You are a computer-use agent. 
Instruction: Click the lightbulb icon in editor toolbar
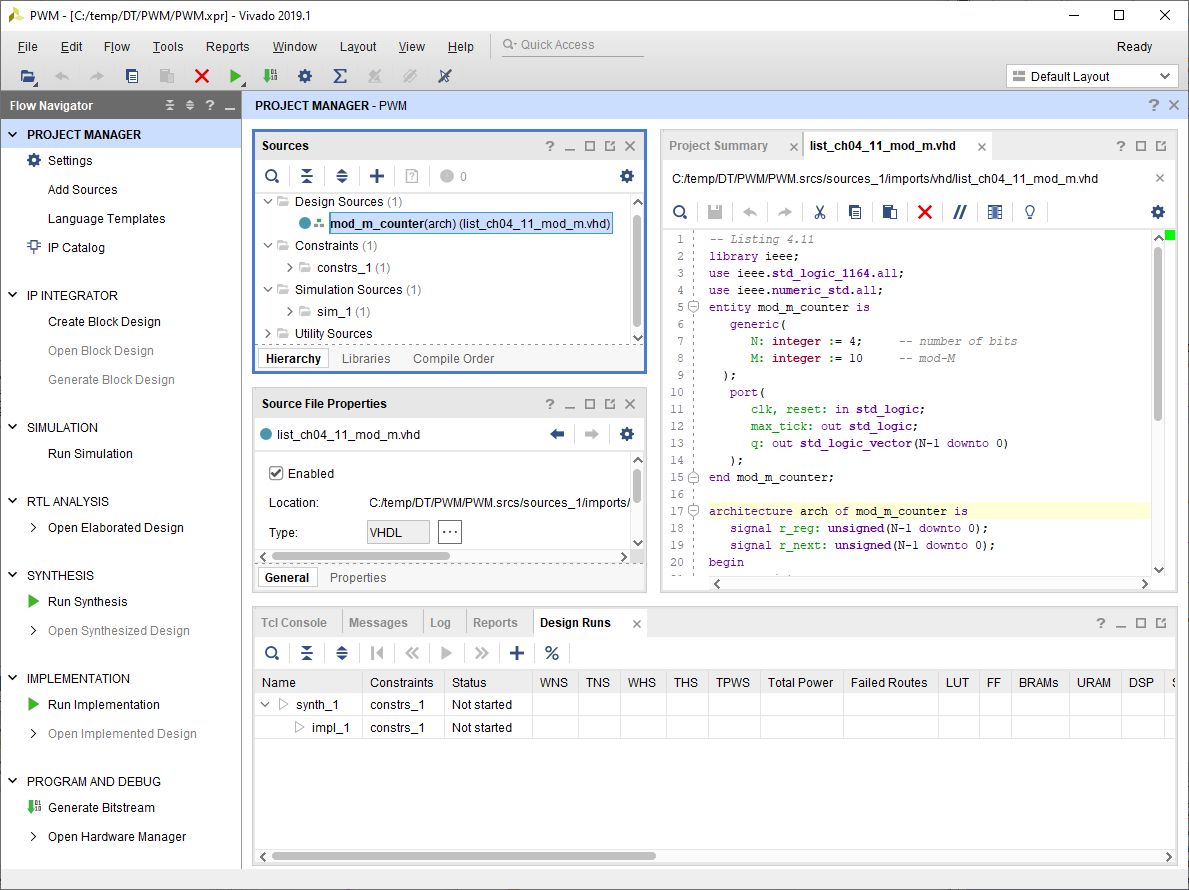(1029, 212)
